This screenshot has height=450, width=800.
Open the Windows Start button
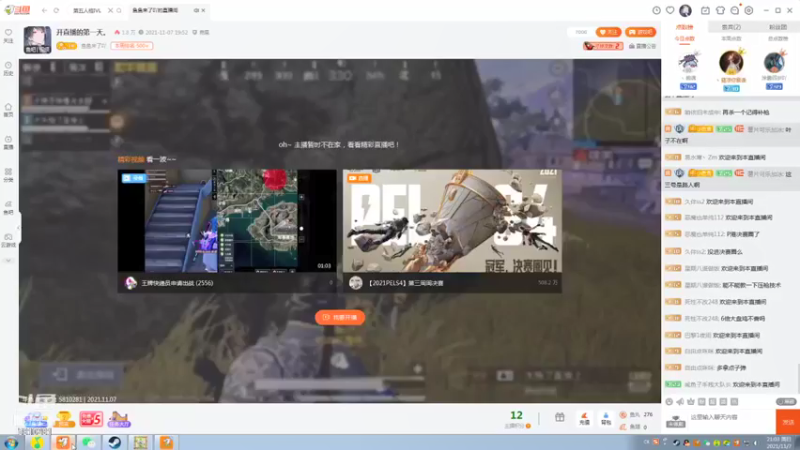pos(11,442)
